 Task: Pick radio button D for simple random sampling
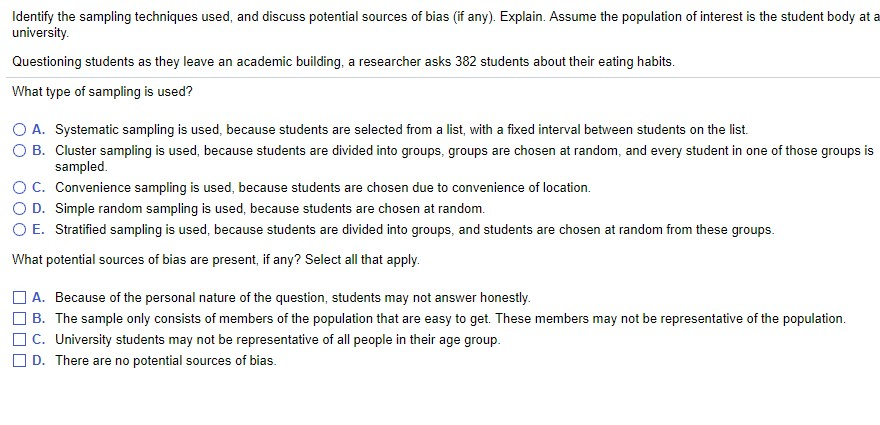point(20,209)
